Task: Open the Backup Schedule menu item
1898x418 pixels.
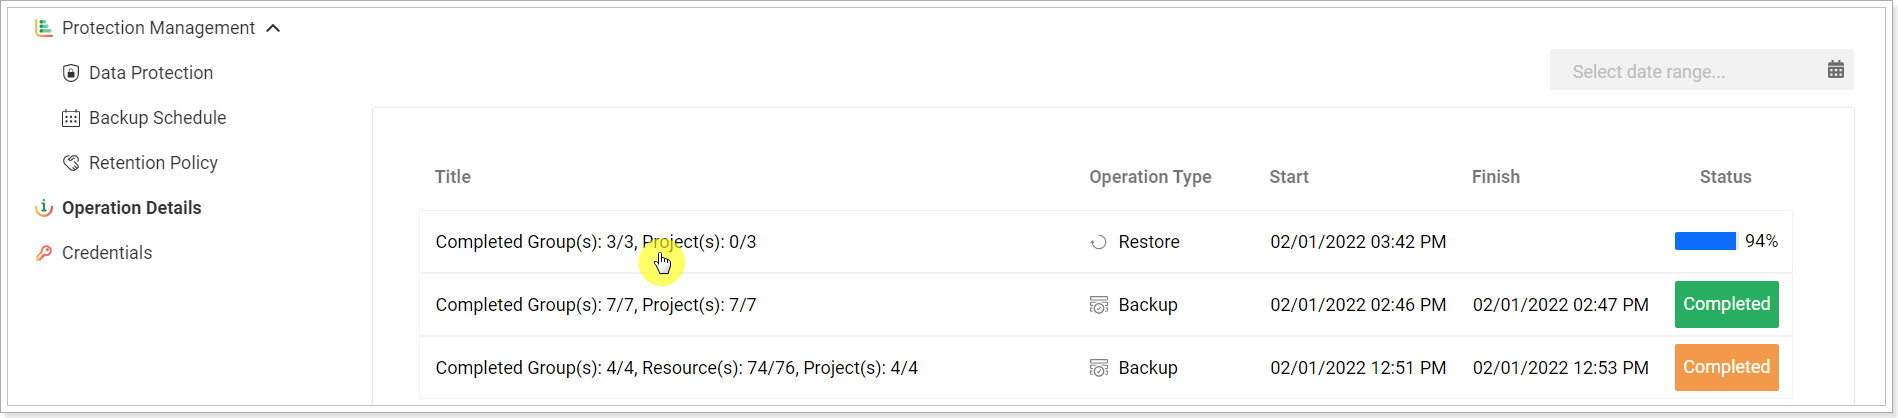Action: tap(157, 118)
